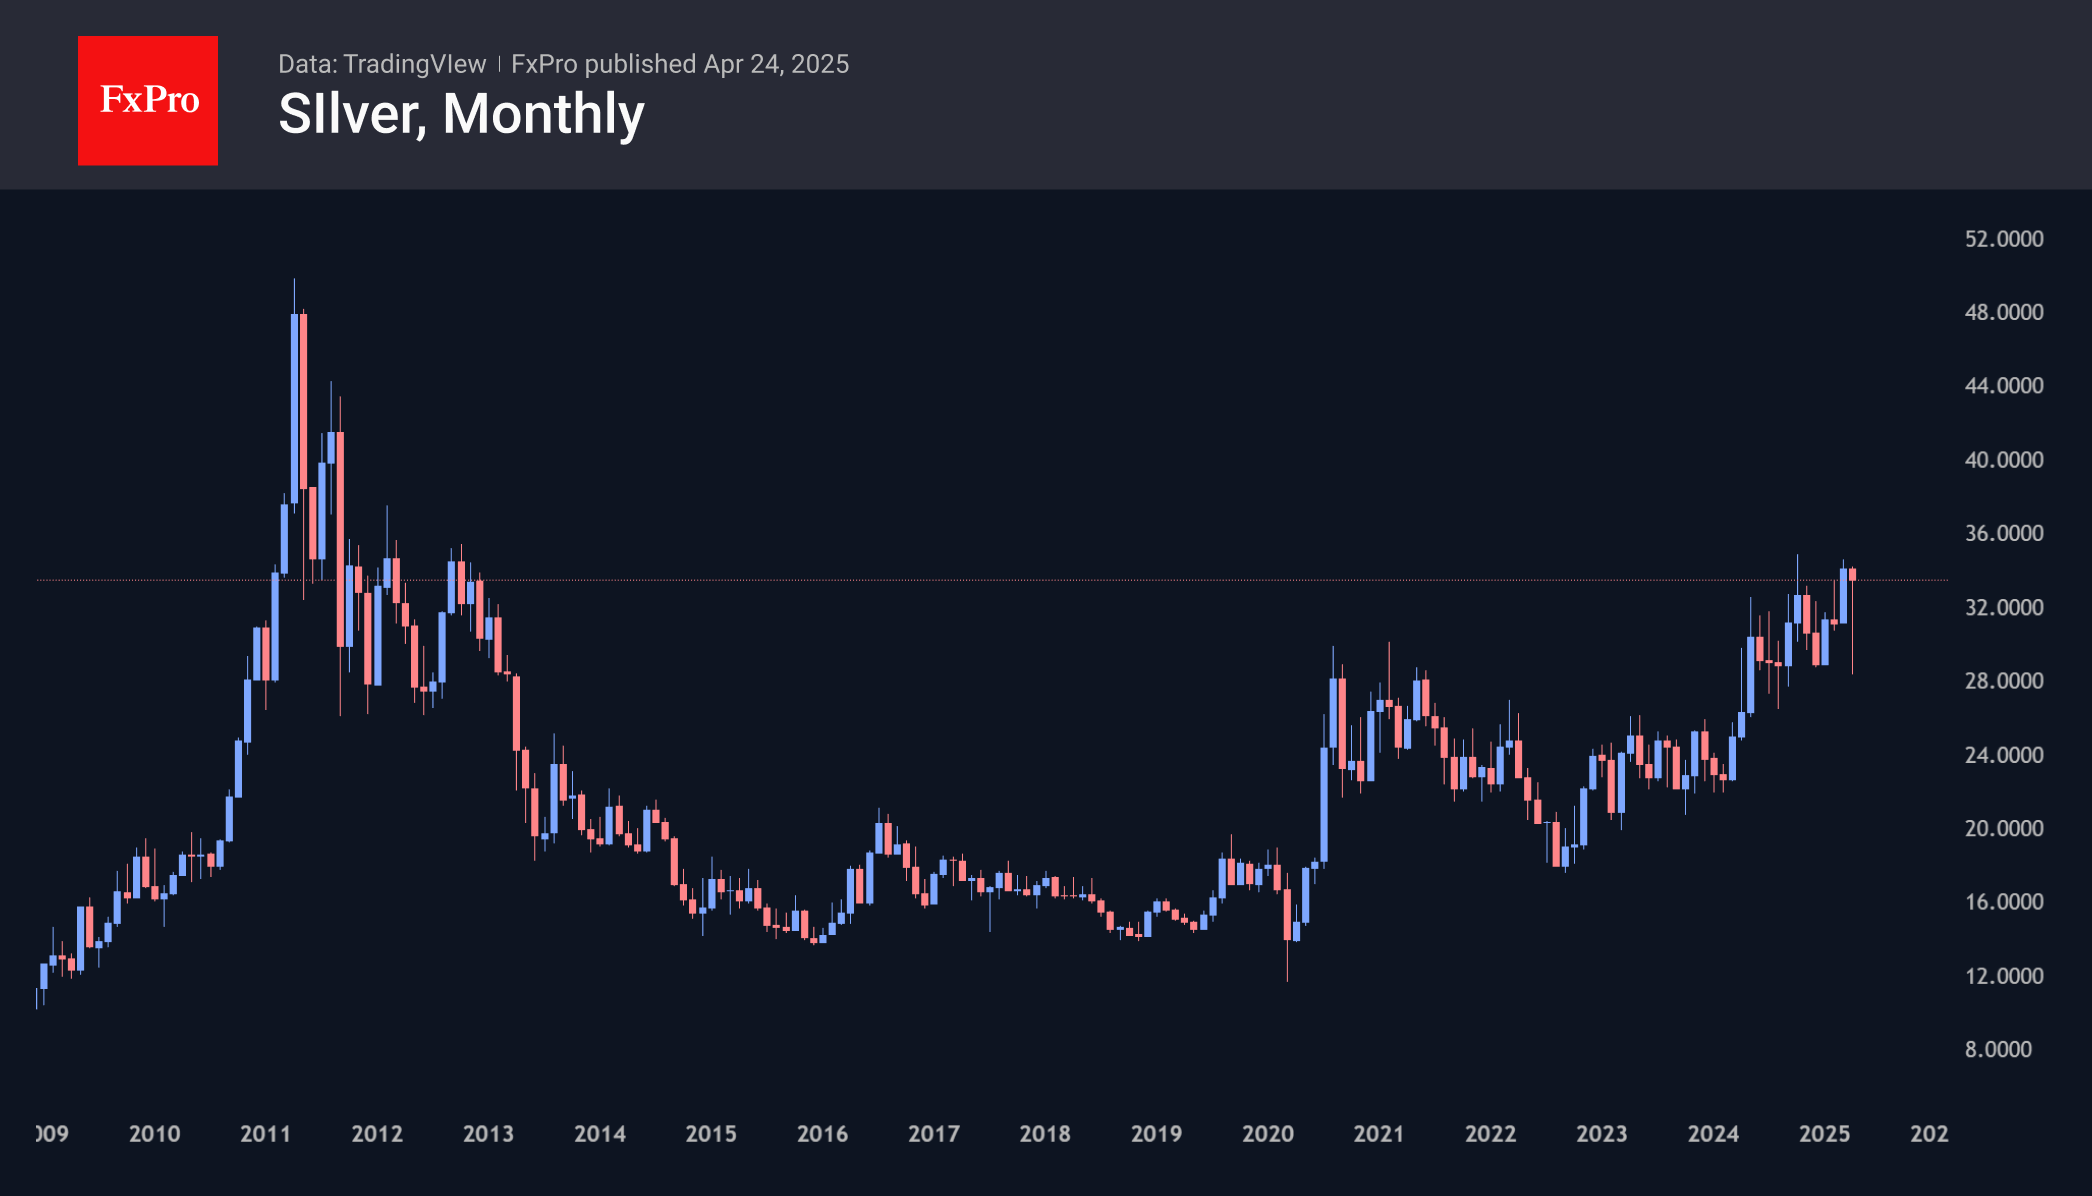Select the 48.0000 price axis label

[x=2003, y=312]
